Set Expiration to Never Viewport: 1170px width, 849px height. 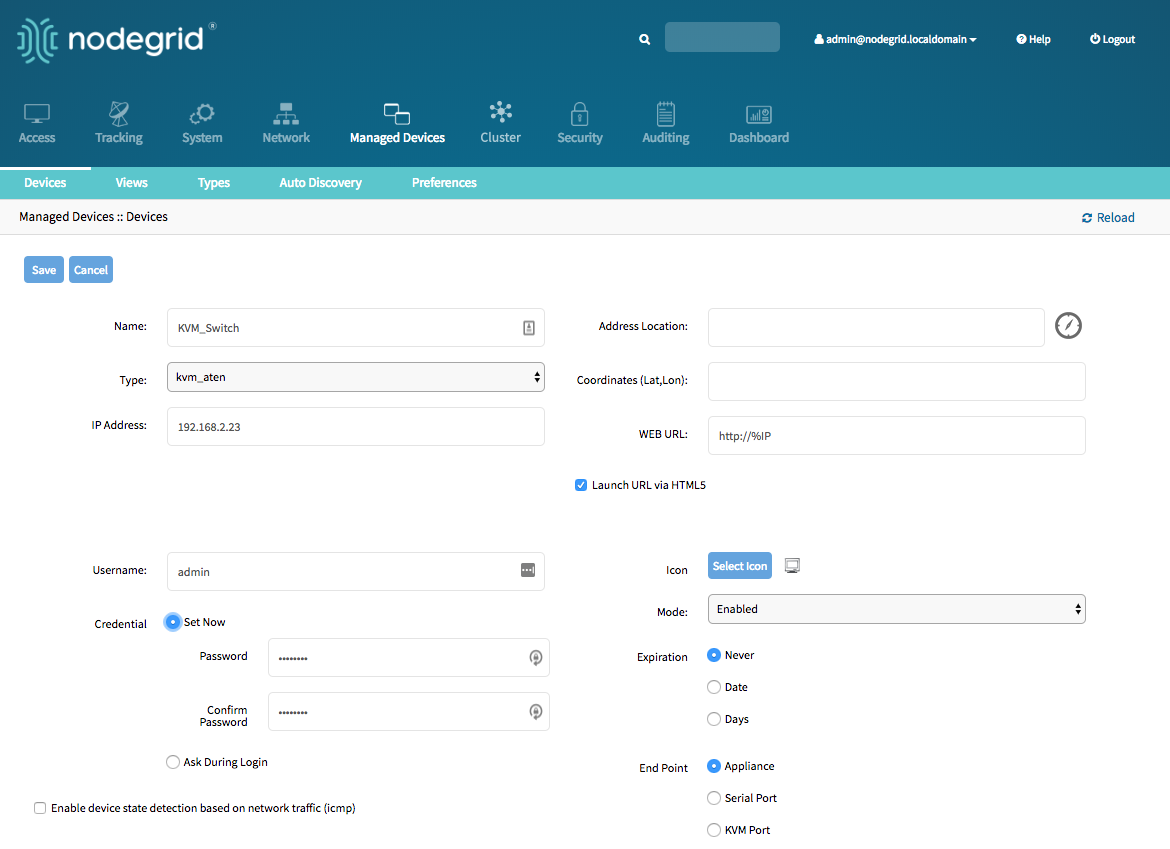tap(713, 655)
